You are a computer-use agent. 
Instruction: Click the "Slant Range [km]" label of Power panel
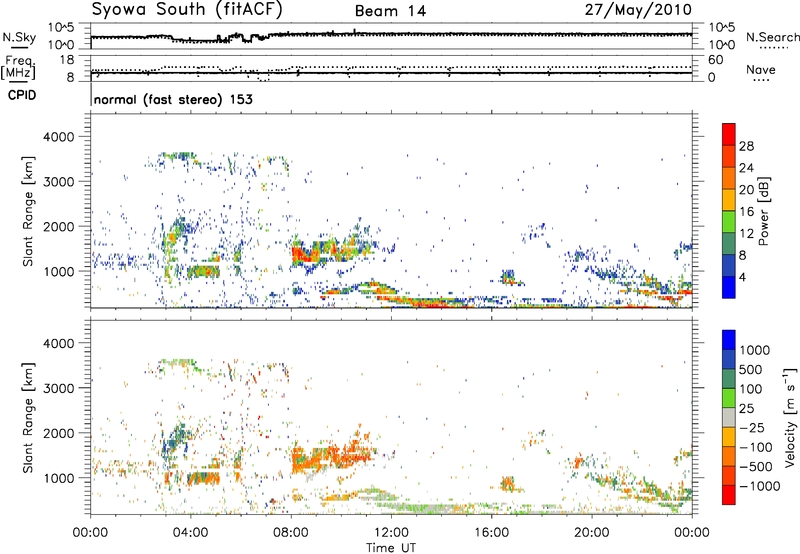(28, 211)
